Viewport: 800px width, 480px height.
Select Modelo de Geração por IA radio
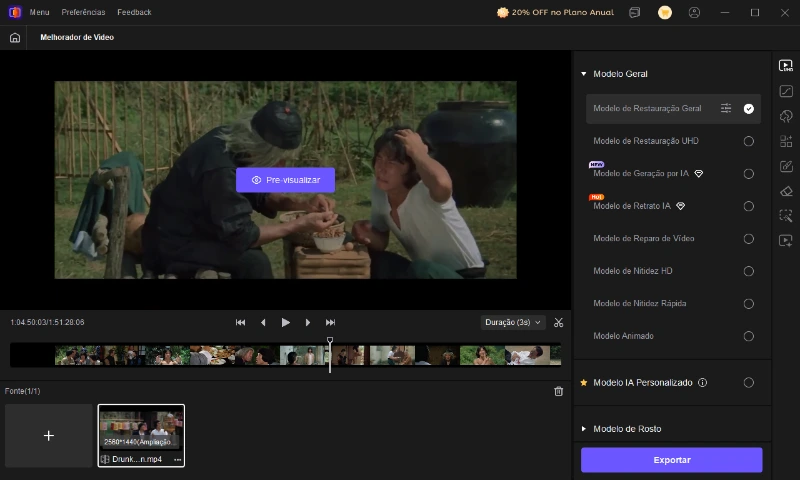tap(748, 174)
